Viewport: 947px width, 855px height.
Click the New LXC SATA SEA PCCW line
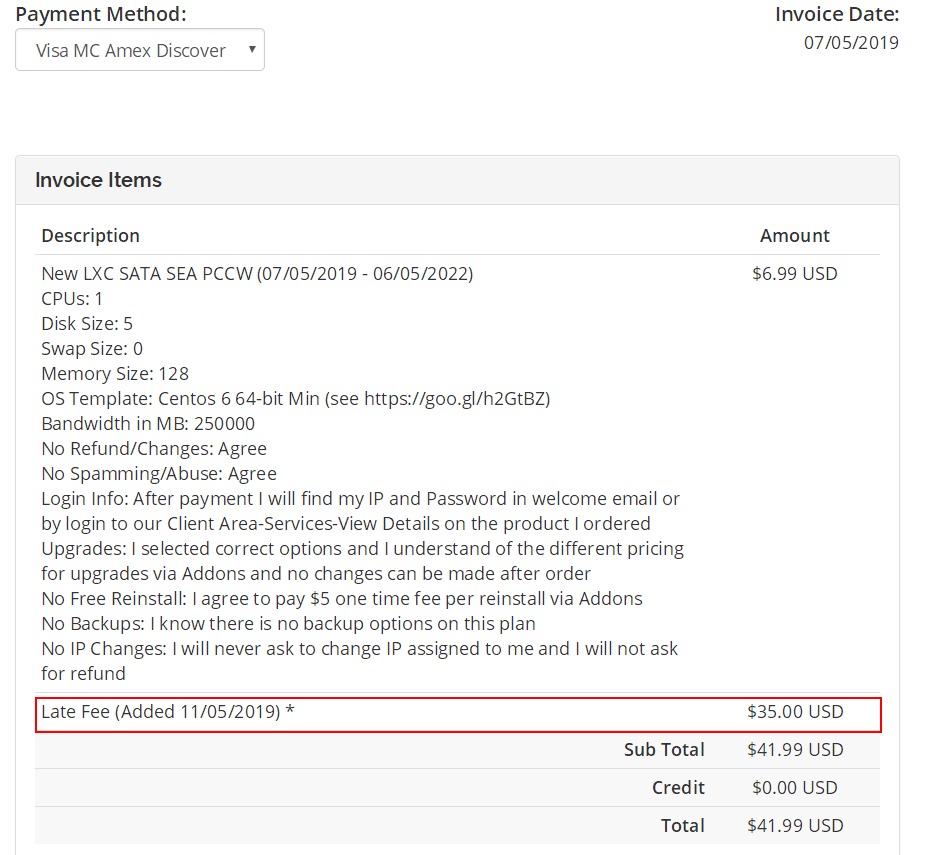point(257,274)
